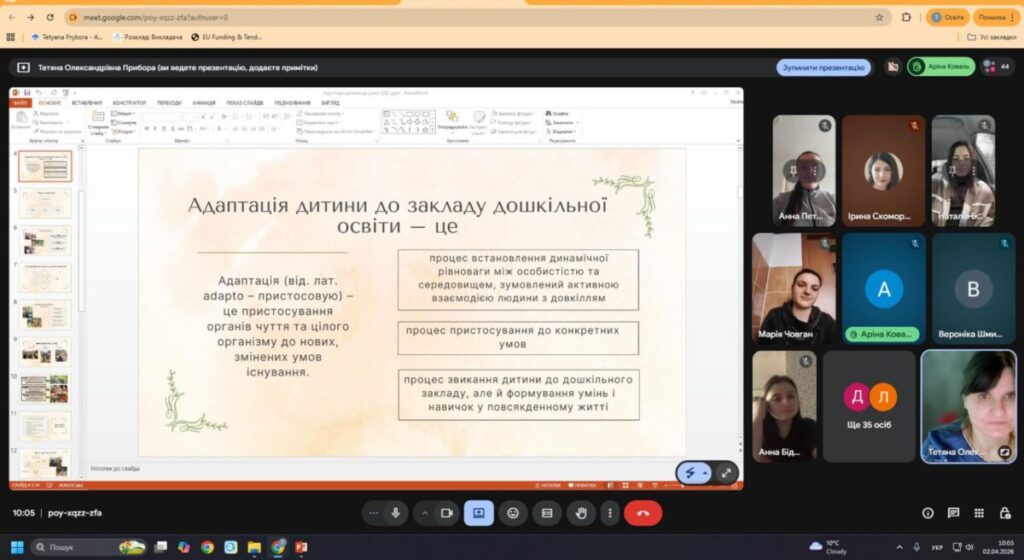Open the emoji reactions panel
1024x560 pixels.
coord(513,513)
